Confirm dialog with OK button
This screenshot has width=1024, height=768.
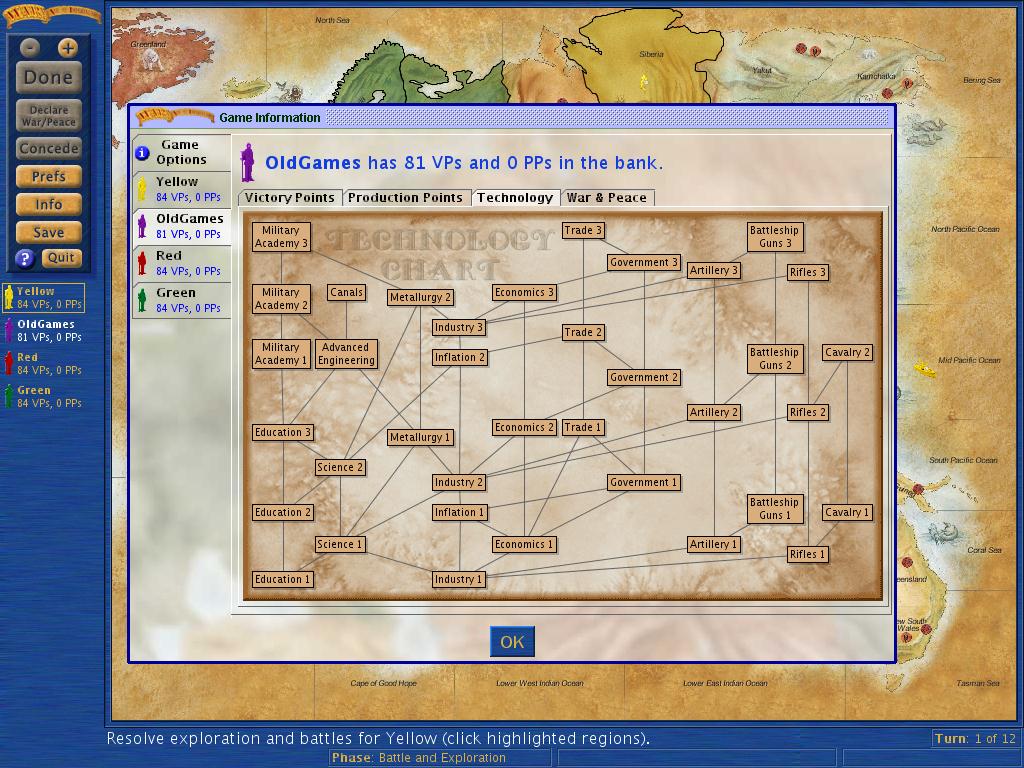pos(512,642)
